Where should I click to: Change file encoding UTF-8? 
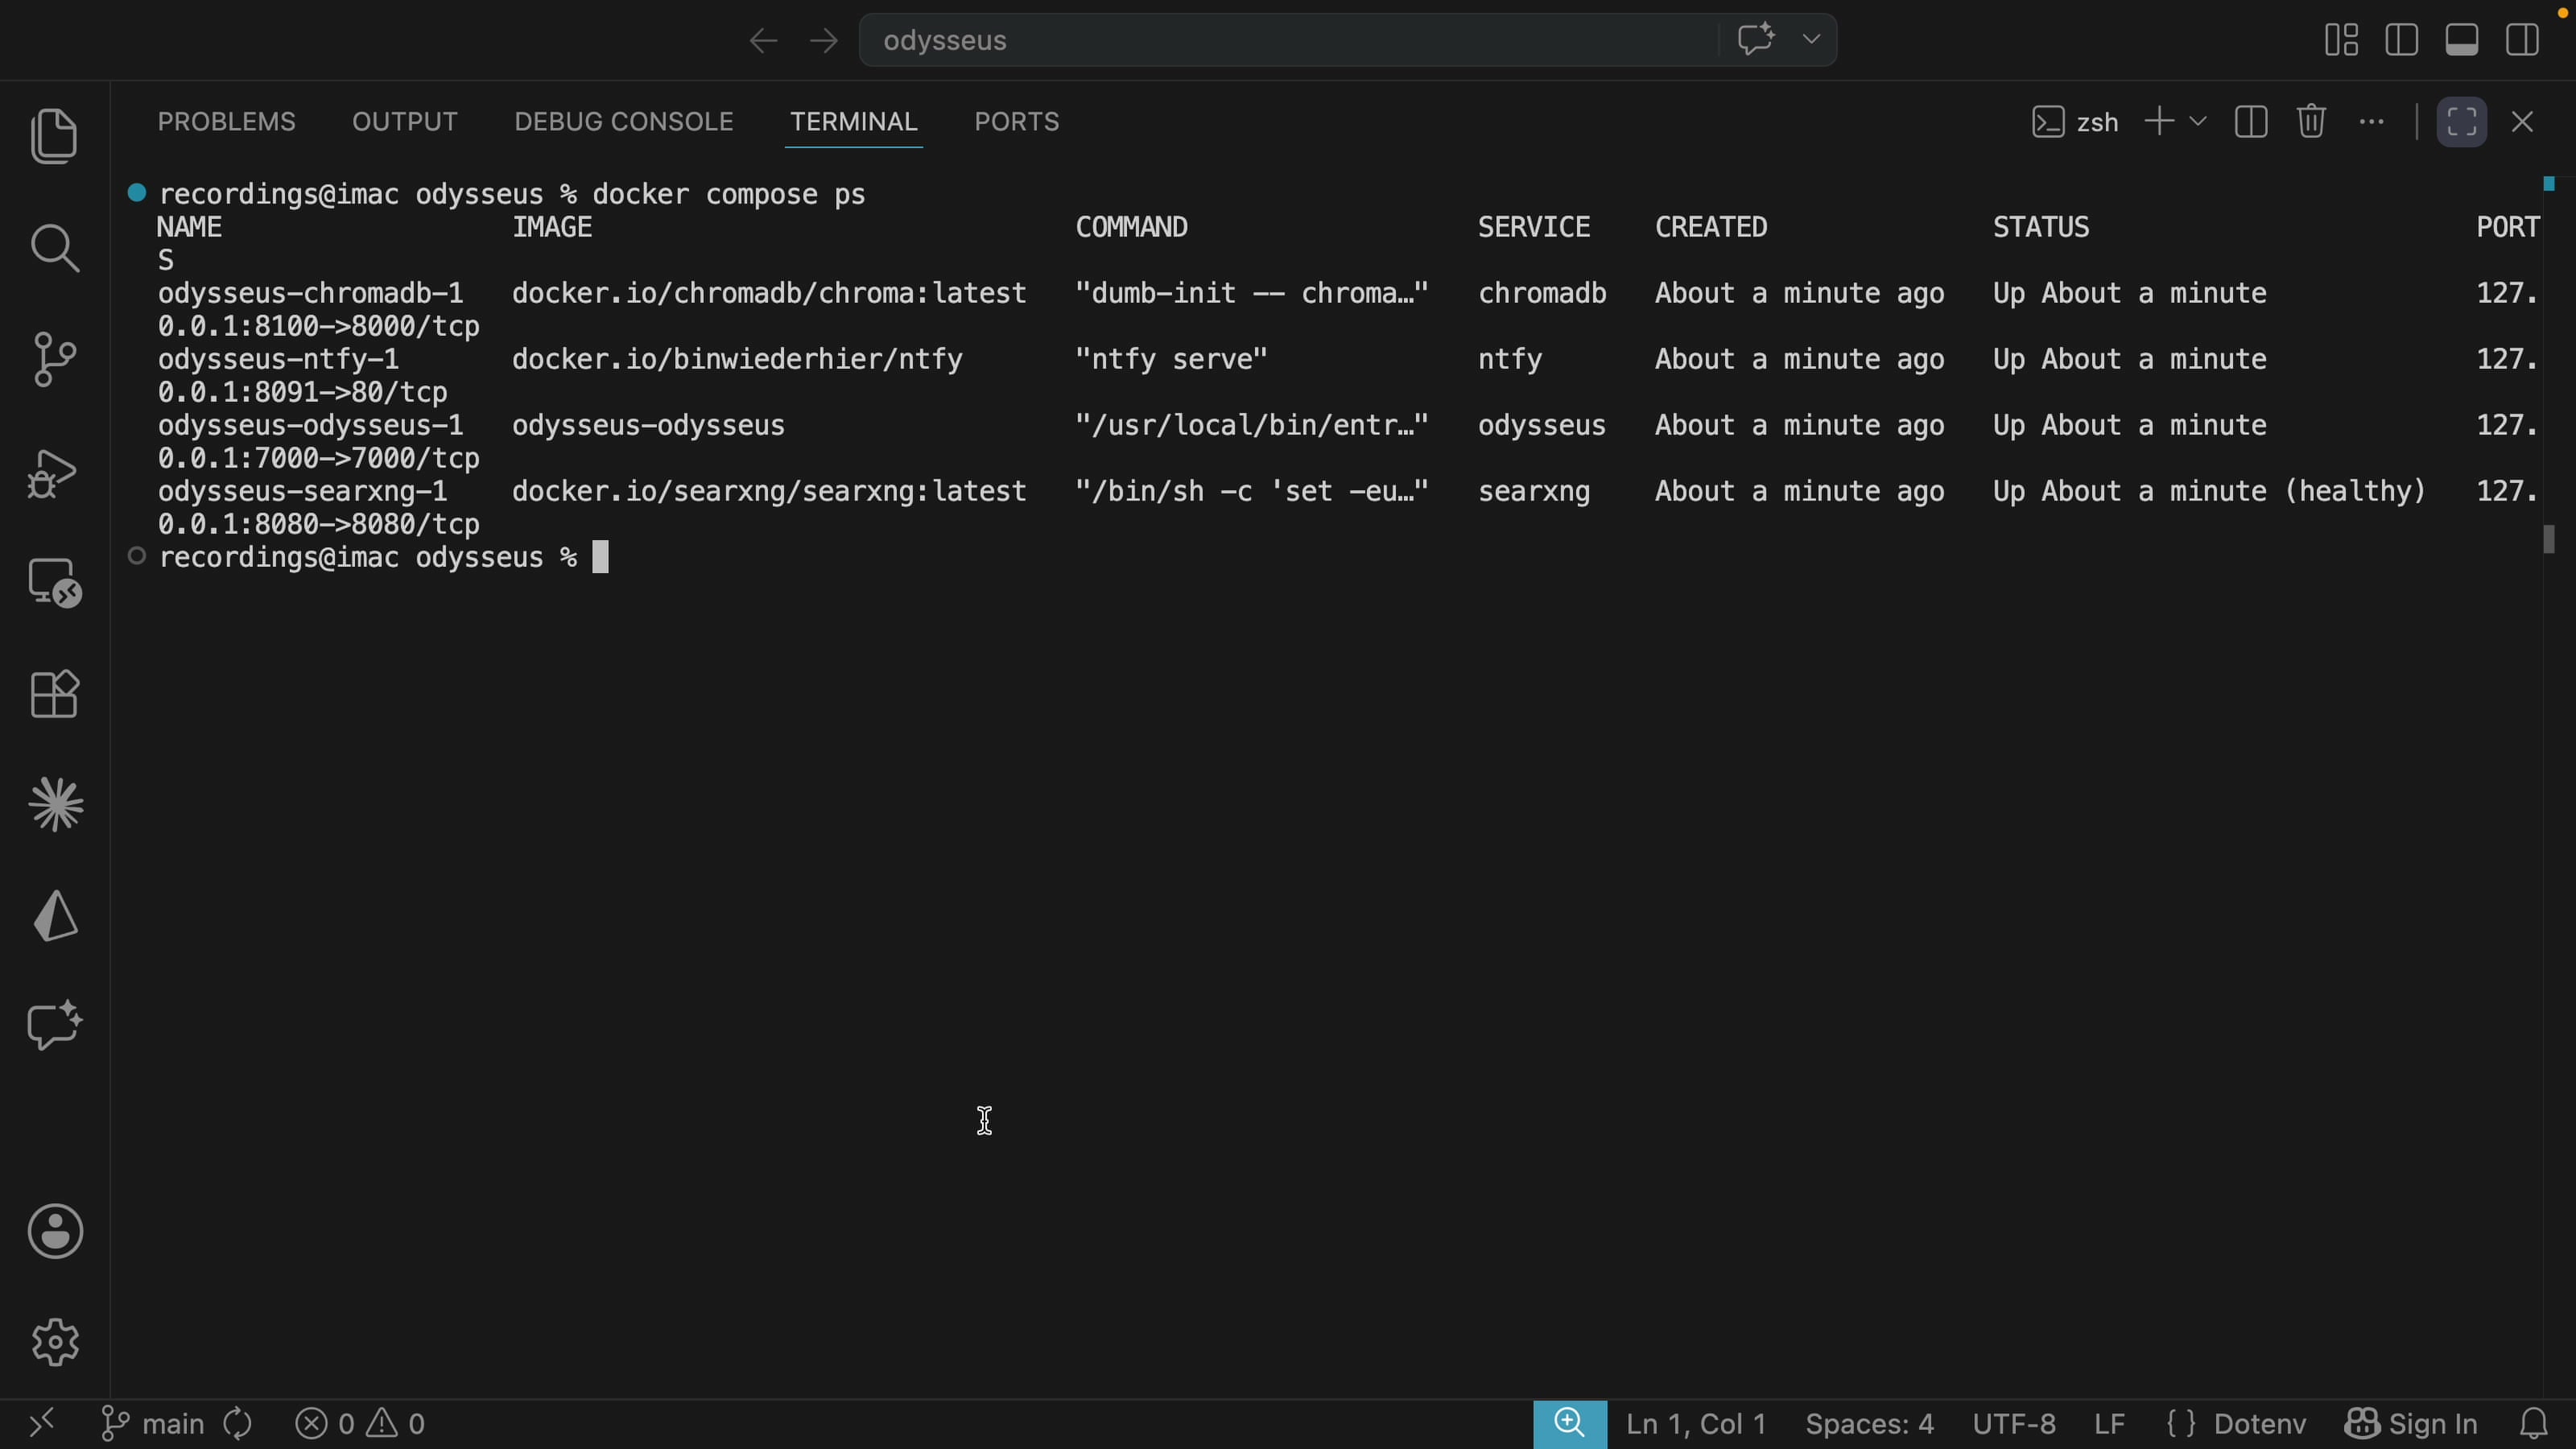point(2013,1423)
